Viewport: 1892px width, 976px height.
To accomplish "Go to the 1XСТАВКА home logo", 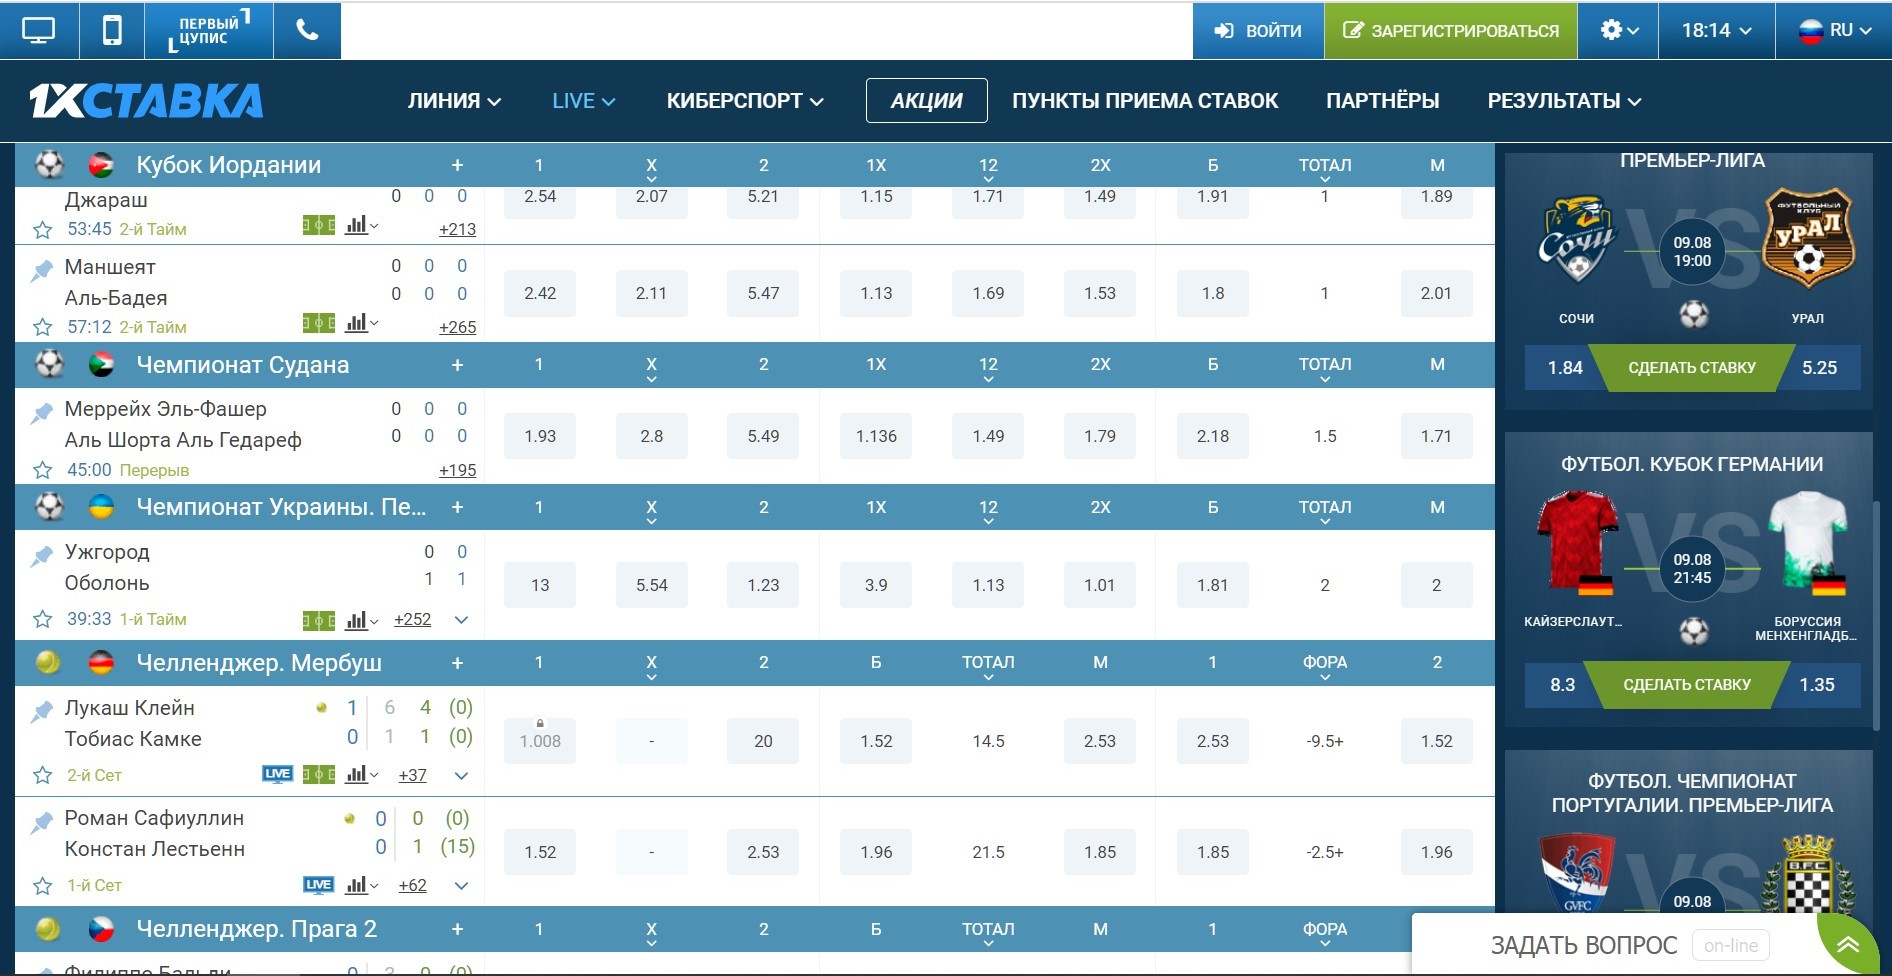I will [x=146, y=100].
